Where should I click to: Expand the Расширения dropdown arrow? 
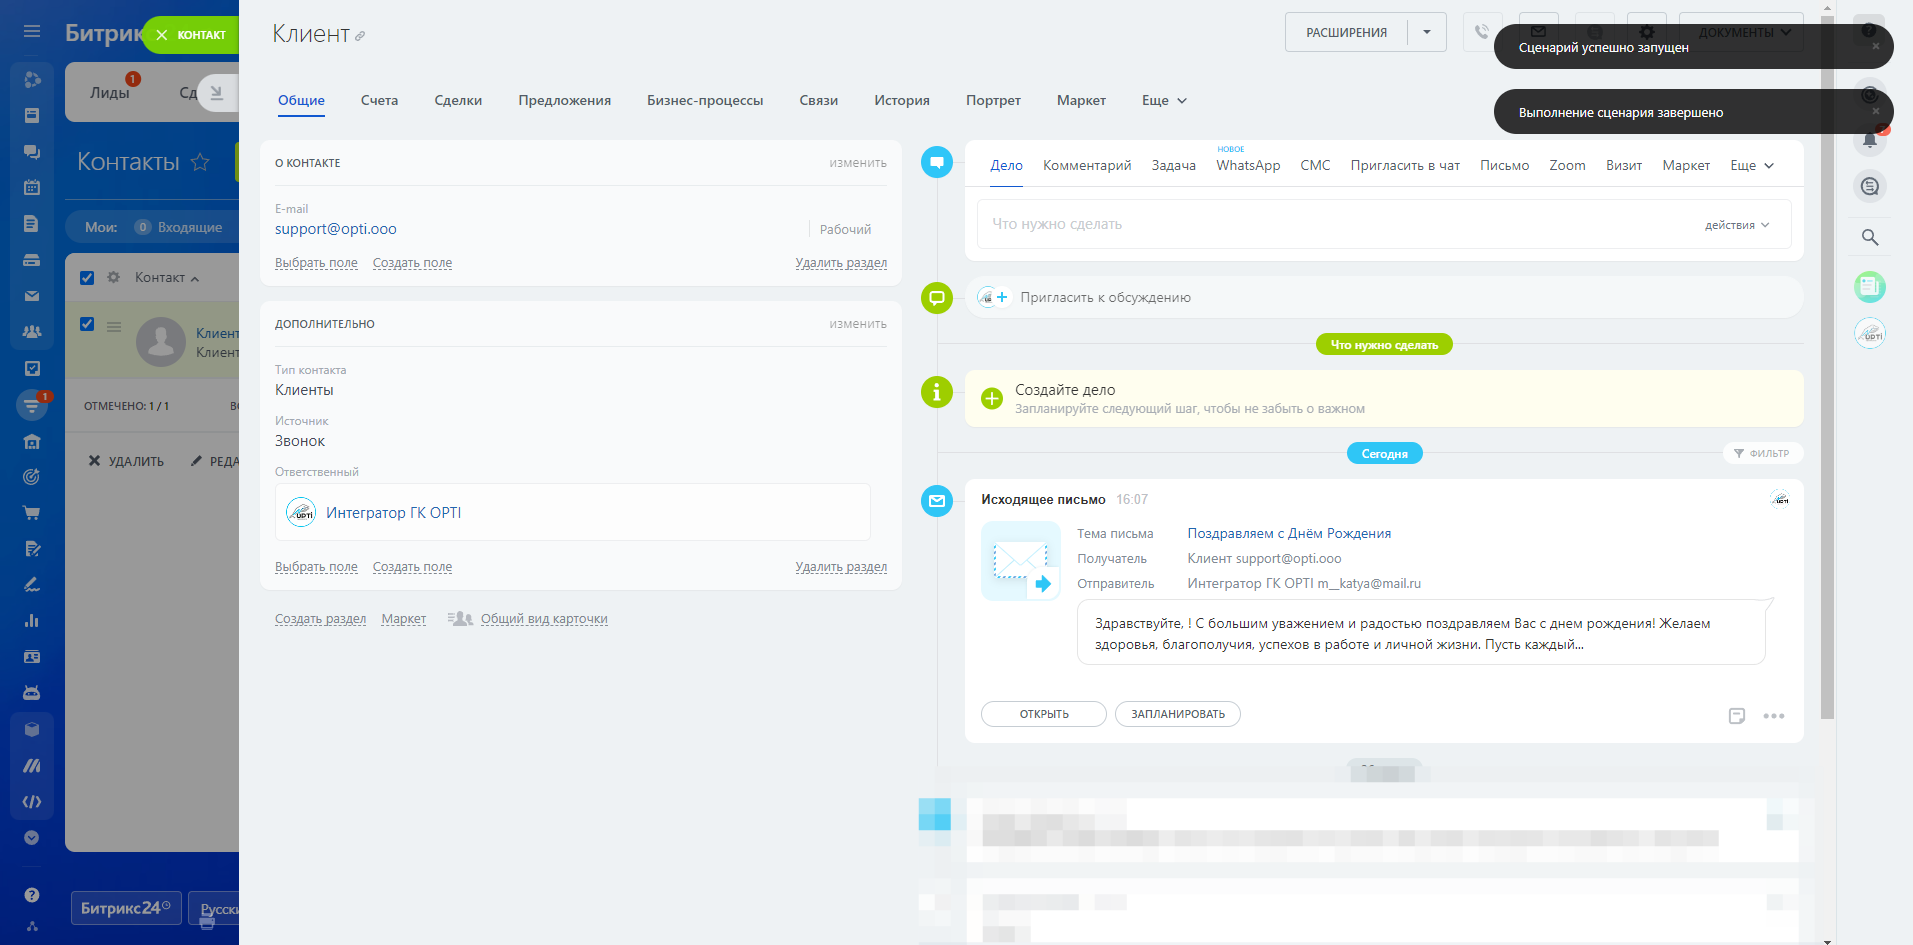tap(1426, 33)
